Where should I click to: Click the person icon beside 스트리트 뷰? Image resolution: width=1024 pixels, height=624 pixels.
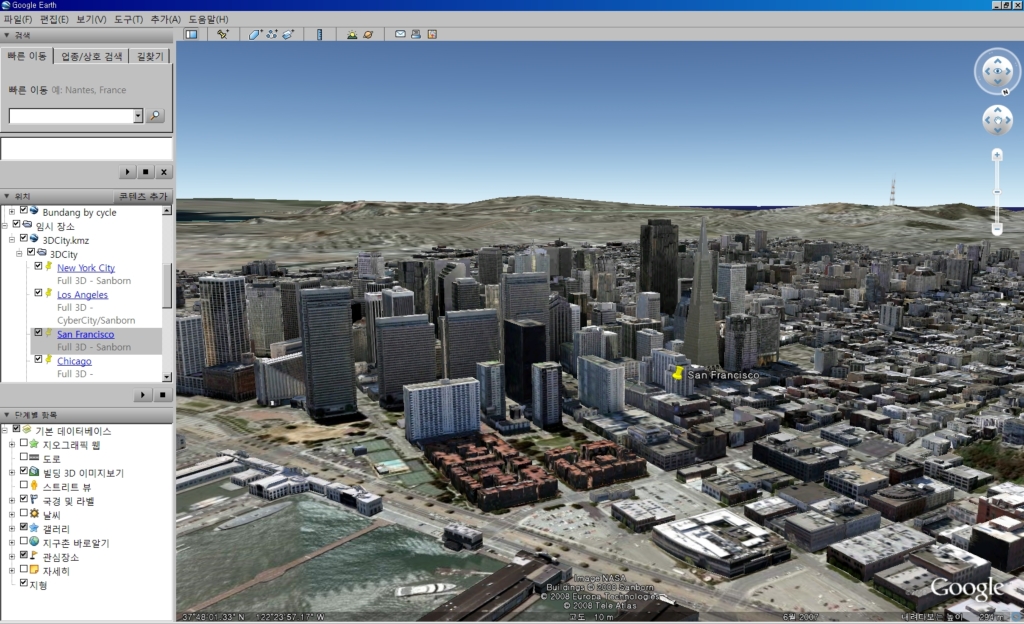coord(34,486)
